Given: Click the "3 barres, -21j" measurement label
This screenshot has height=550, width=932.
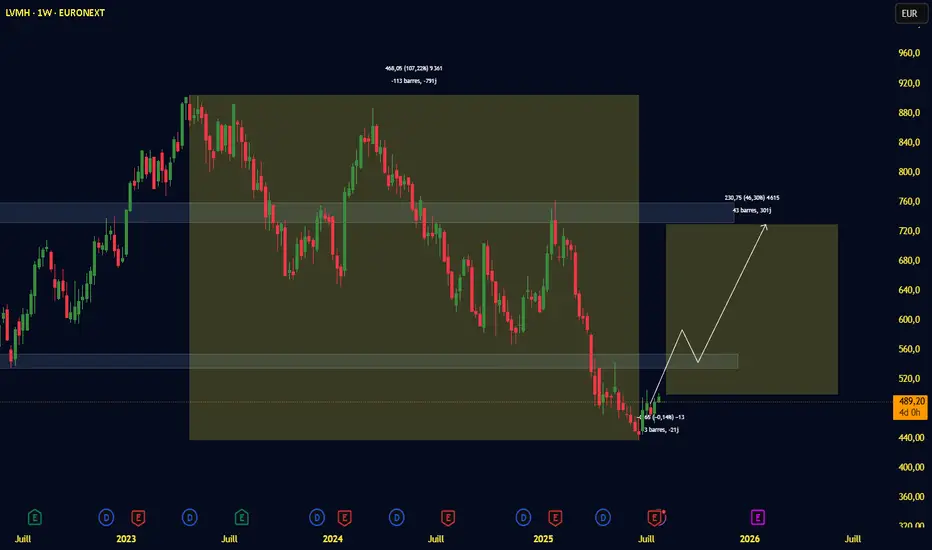Looking at the screenshot, I should (661, 430).
